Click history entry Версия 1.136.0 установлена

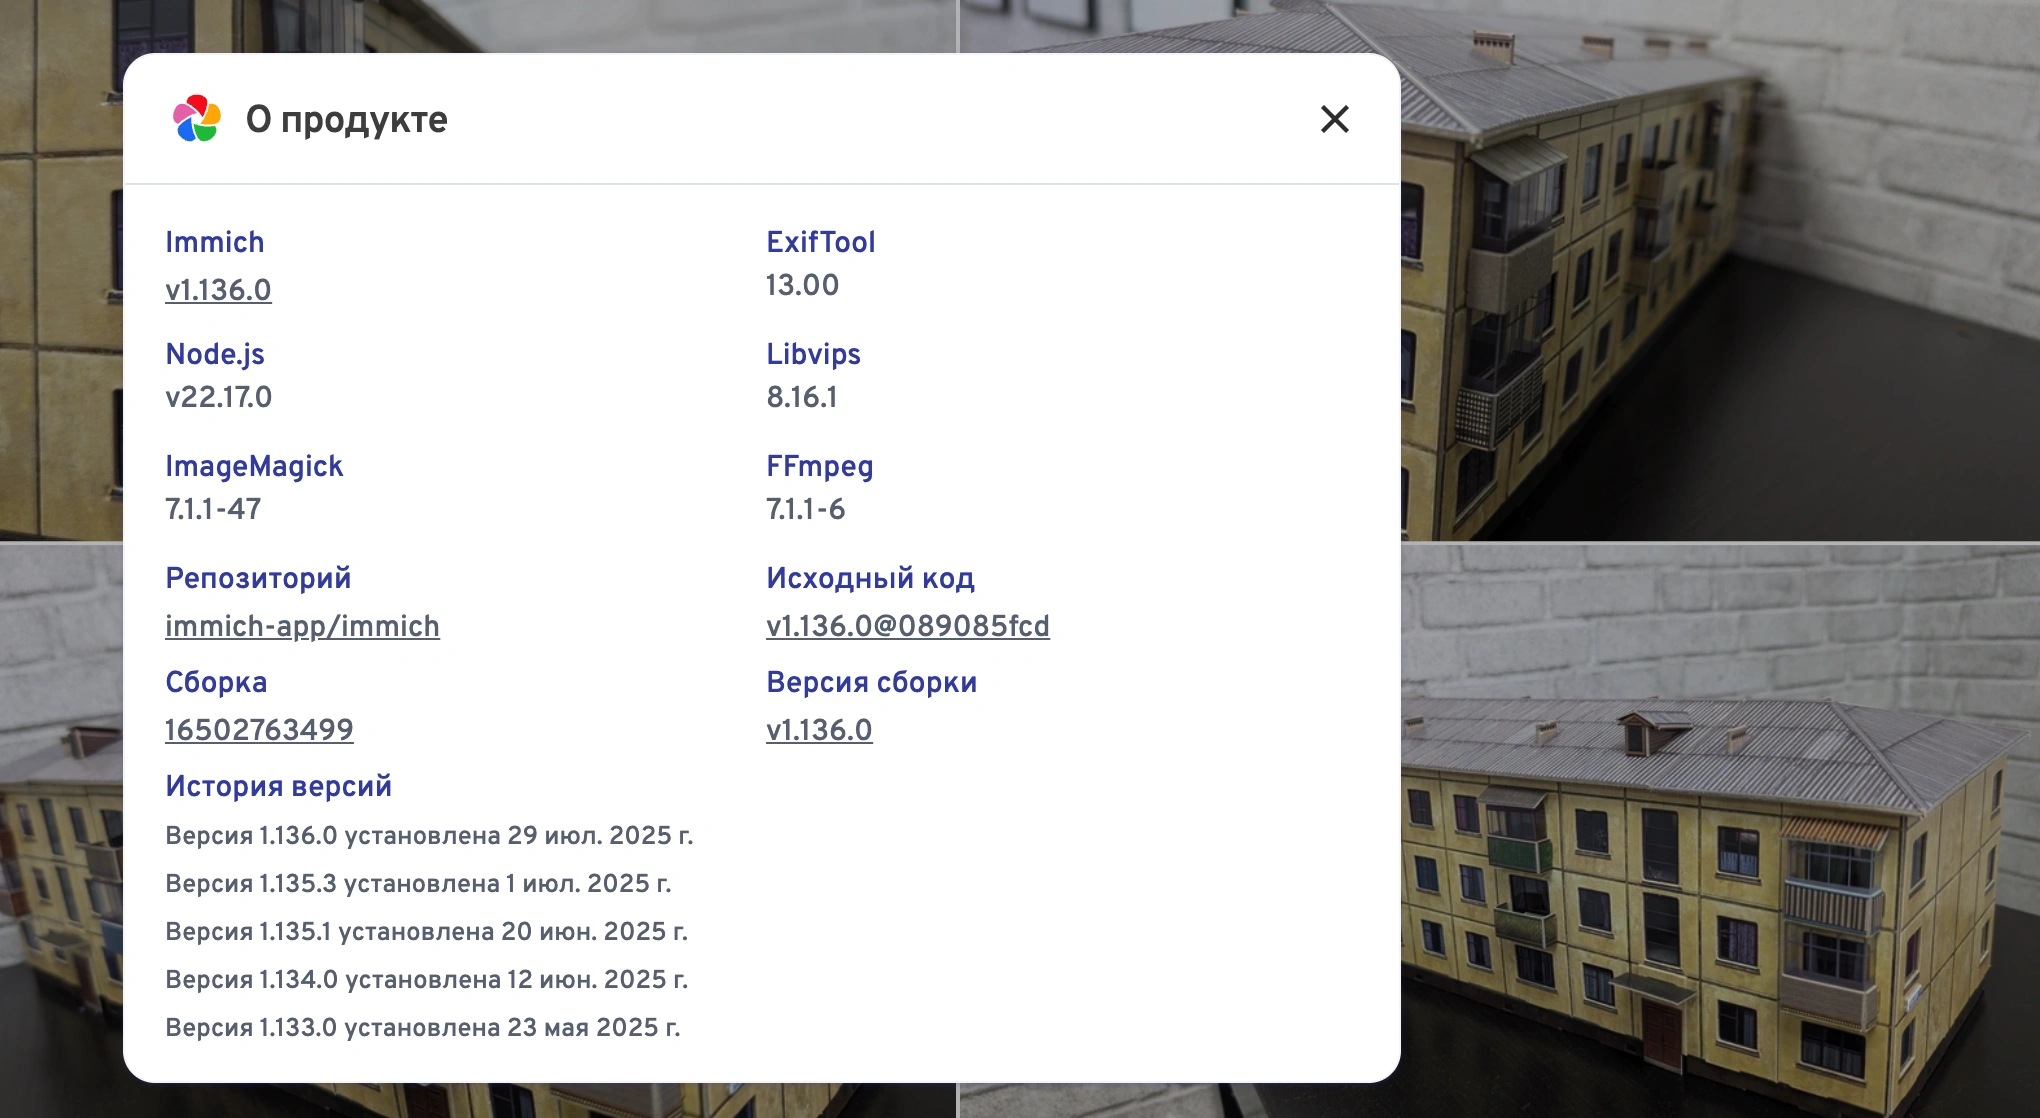(x=429, y=835)
